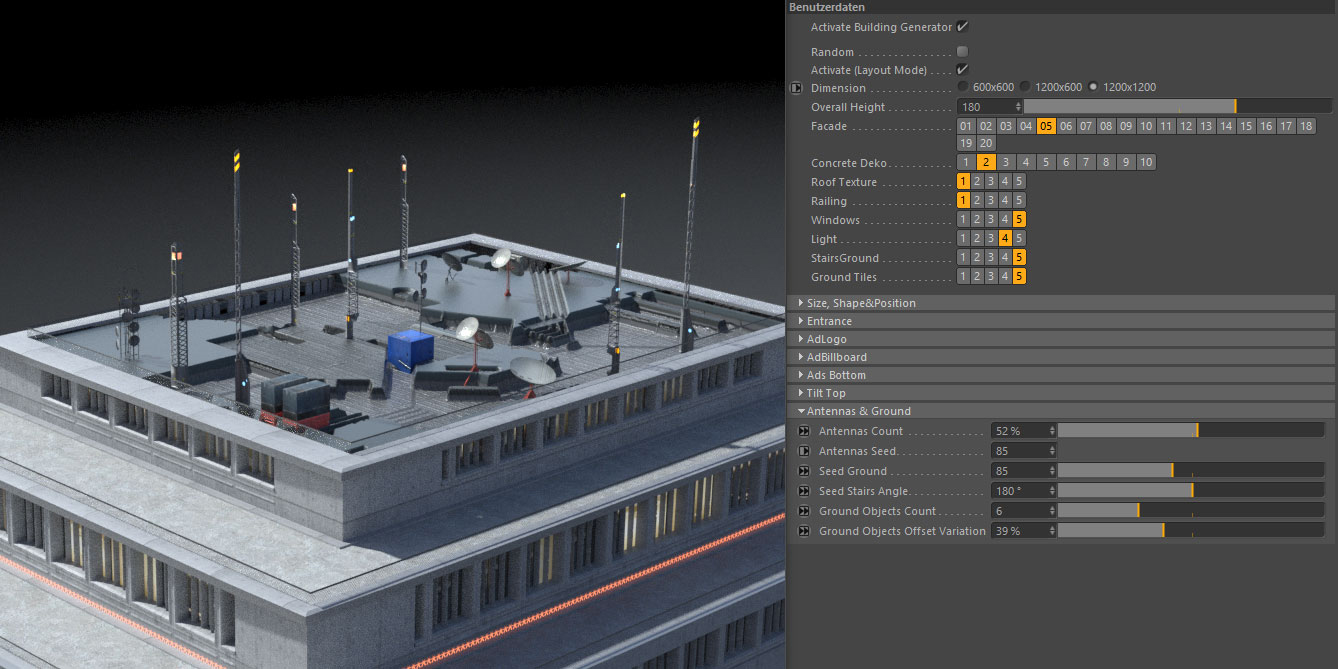
Task: Click the keyframe icon beside Ground Objects Count
Action: pyautogui.click(x=802, y=510)
